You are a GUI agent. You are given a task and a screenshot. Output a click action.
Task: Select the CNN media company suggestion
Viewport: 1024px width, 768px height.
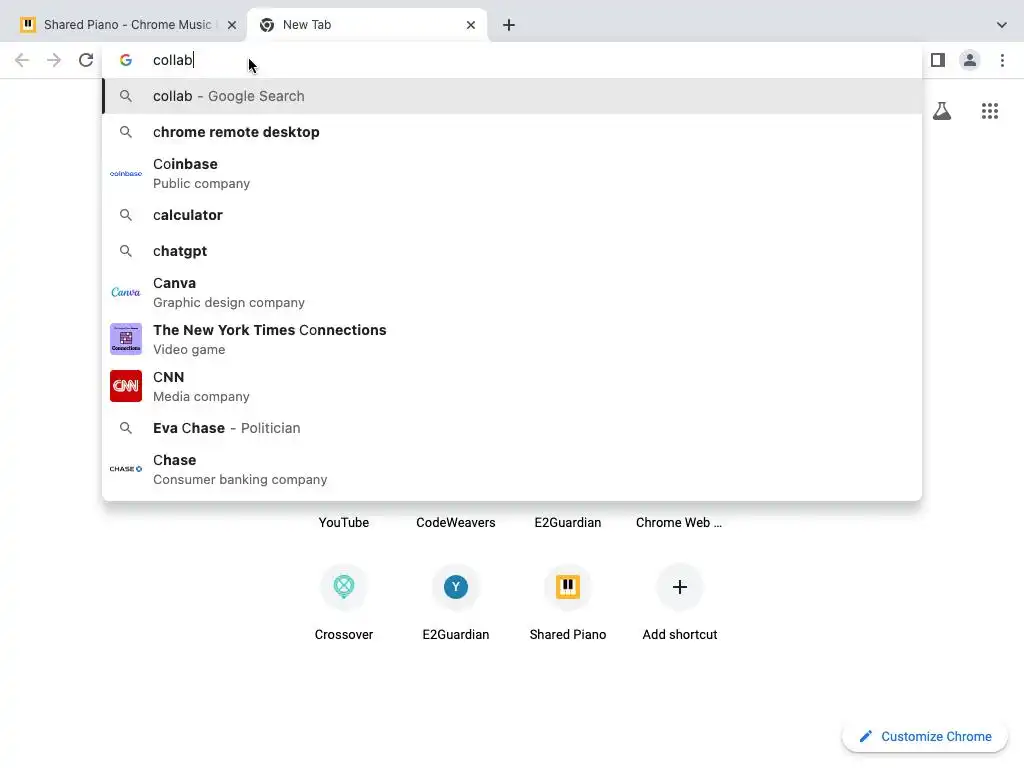[512, 387]
